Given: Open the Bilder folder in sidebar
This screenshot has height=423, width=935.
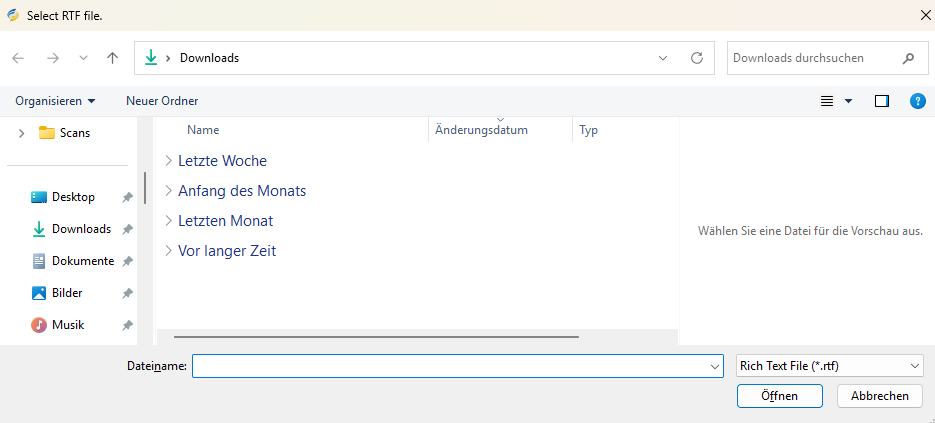Looking at the screenshot, I should 67,293.
